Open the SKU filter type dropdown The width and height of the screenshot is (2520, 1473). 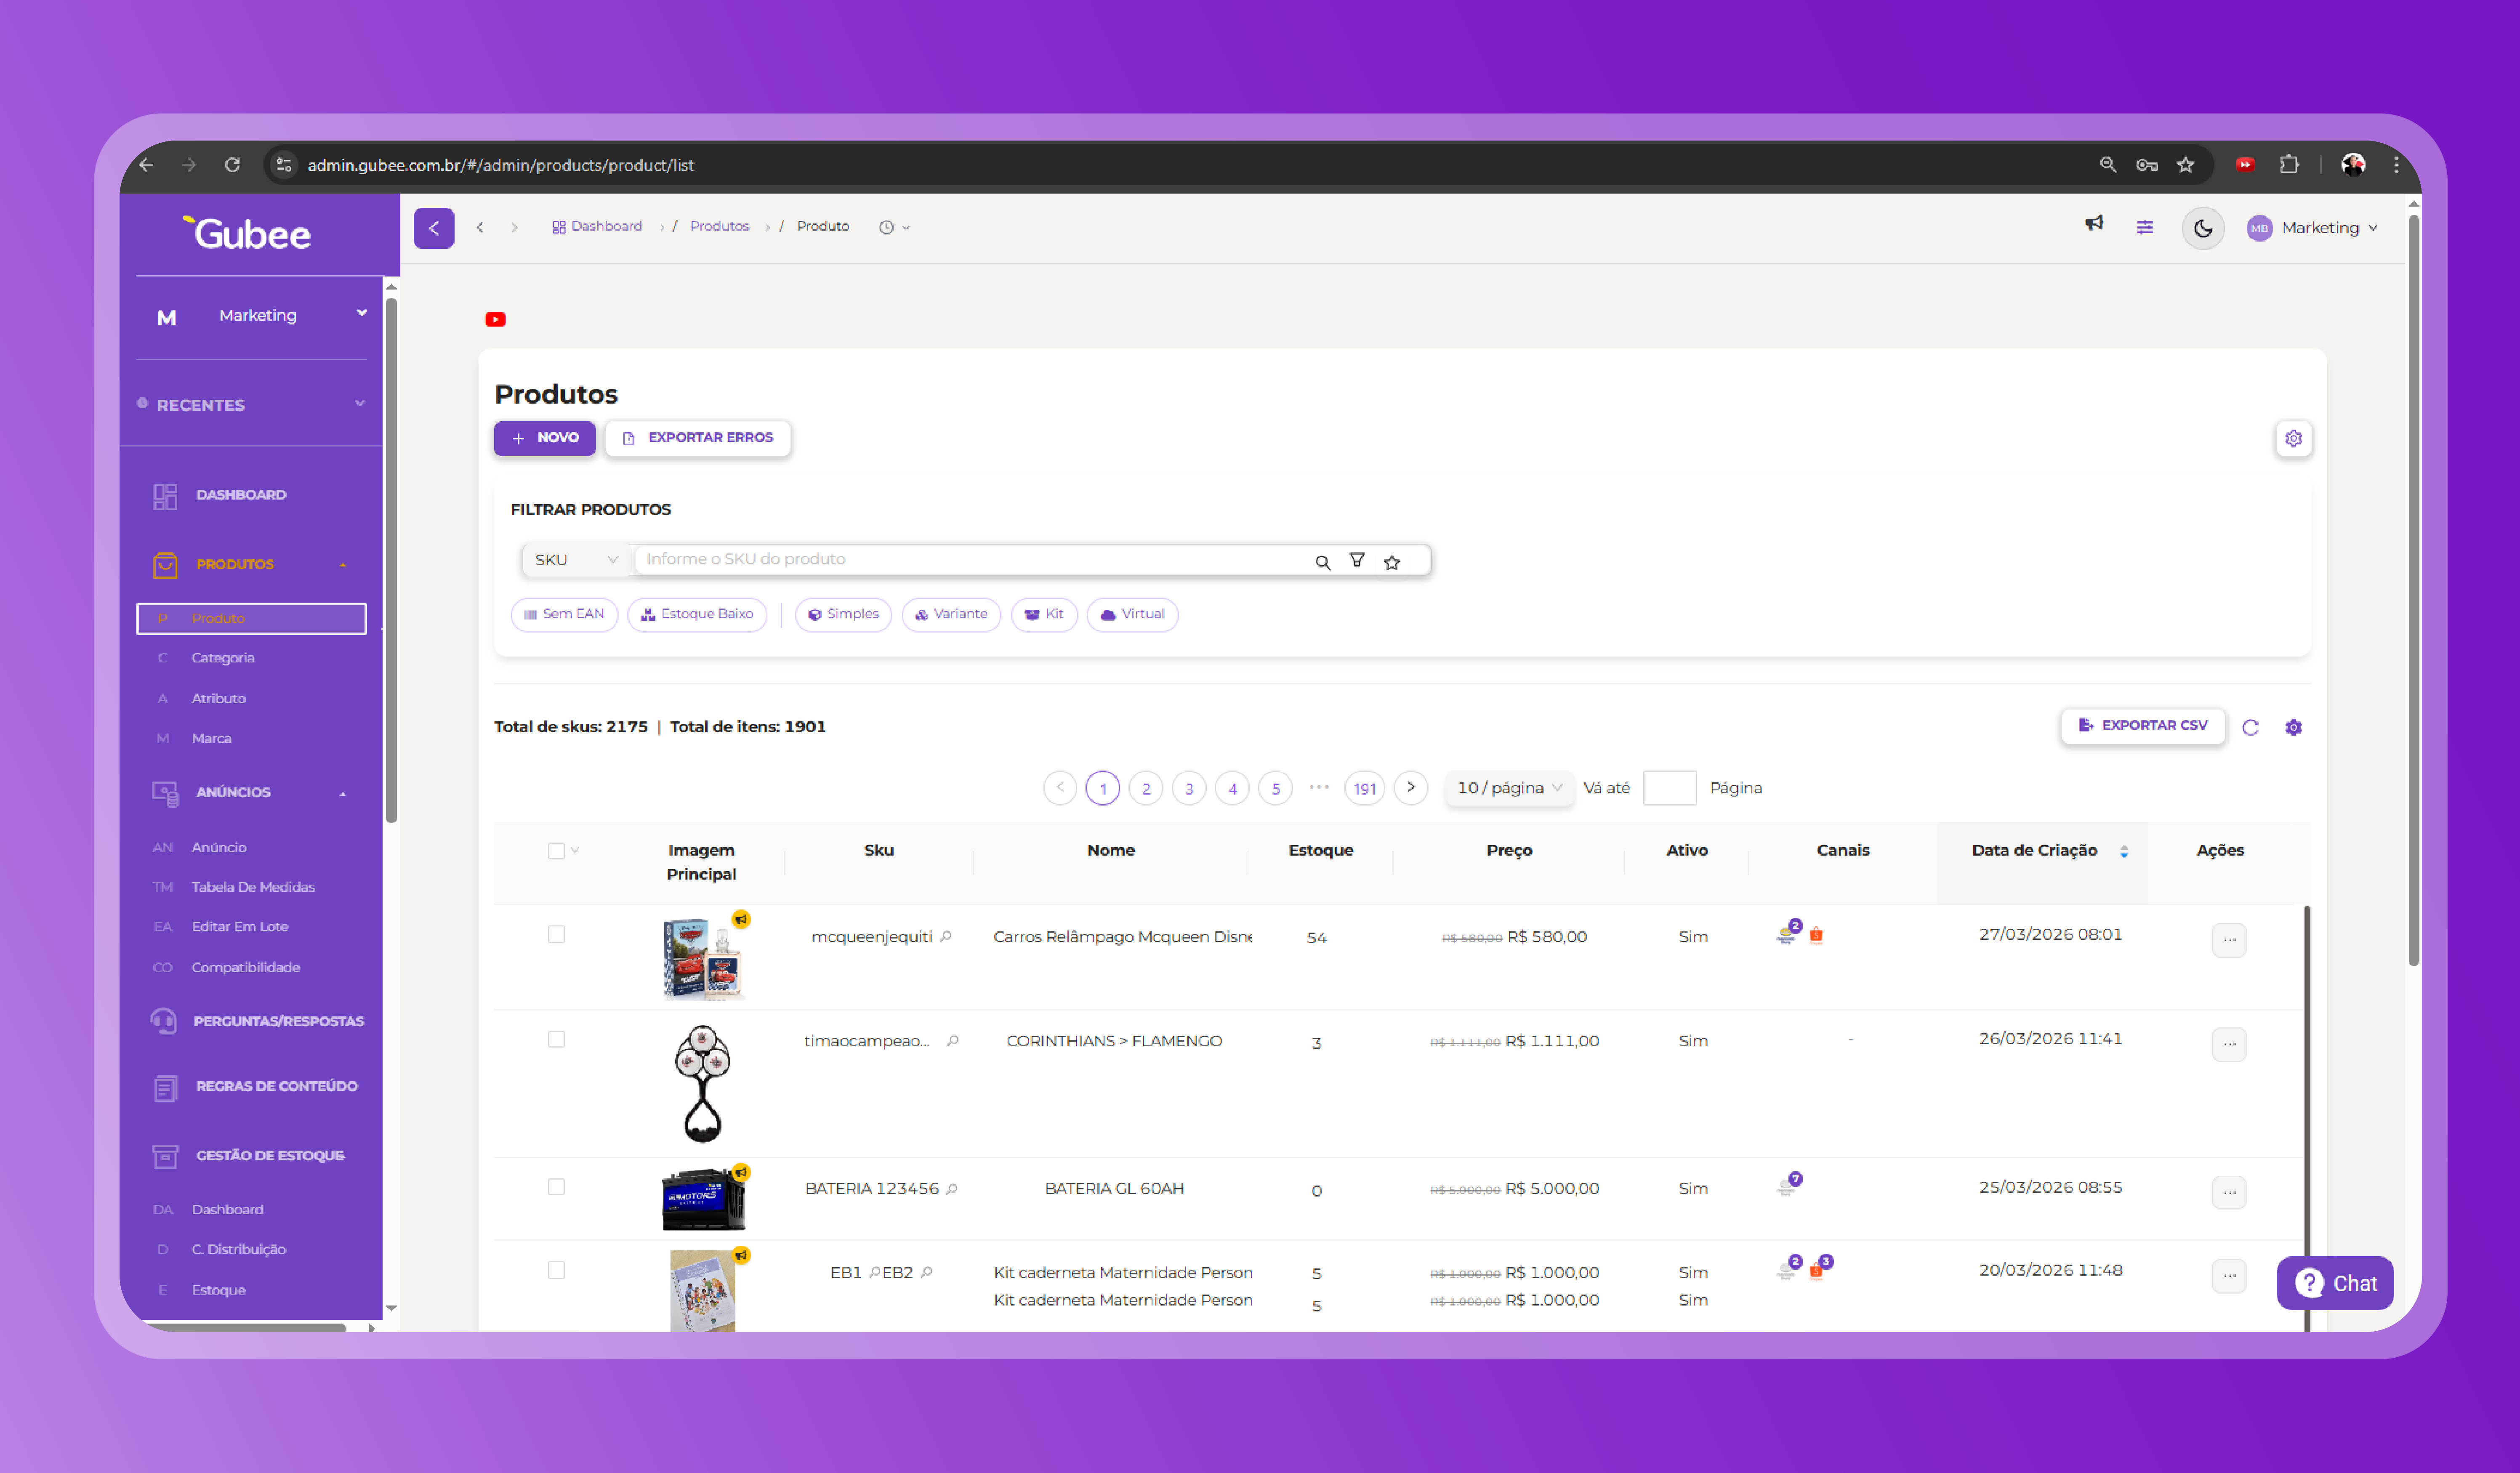click(x=575, y=560)
